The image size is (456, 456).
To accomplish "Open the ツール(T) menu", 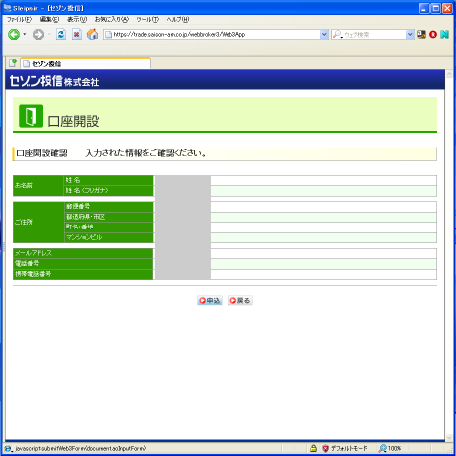I will [x=147, y=19].
